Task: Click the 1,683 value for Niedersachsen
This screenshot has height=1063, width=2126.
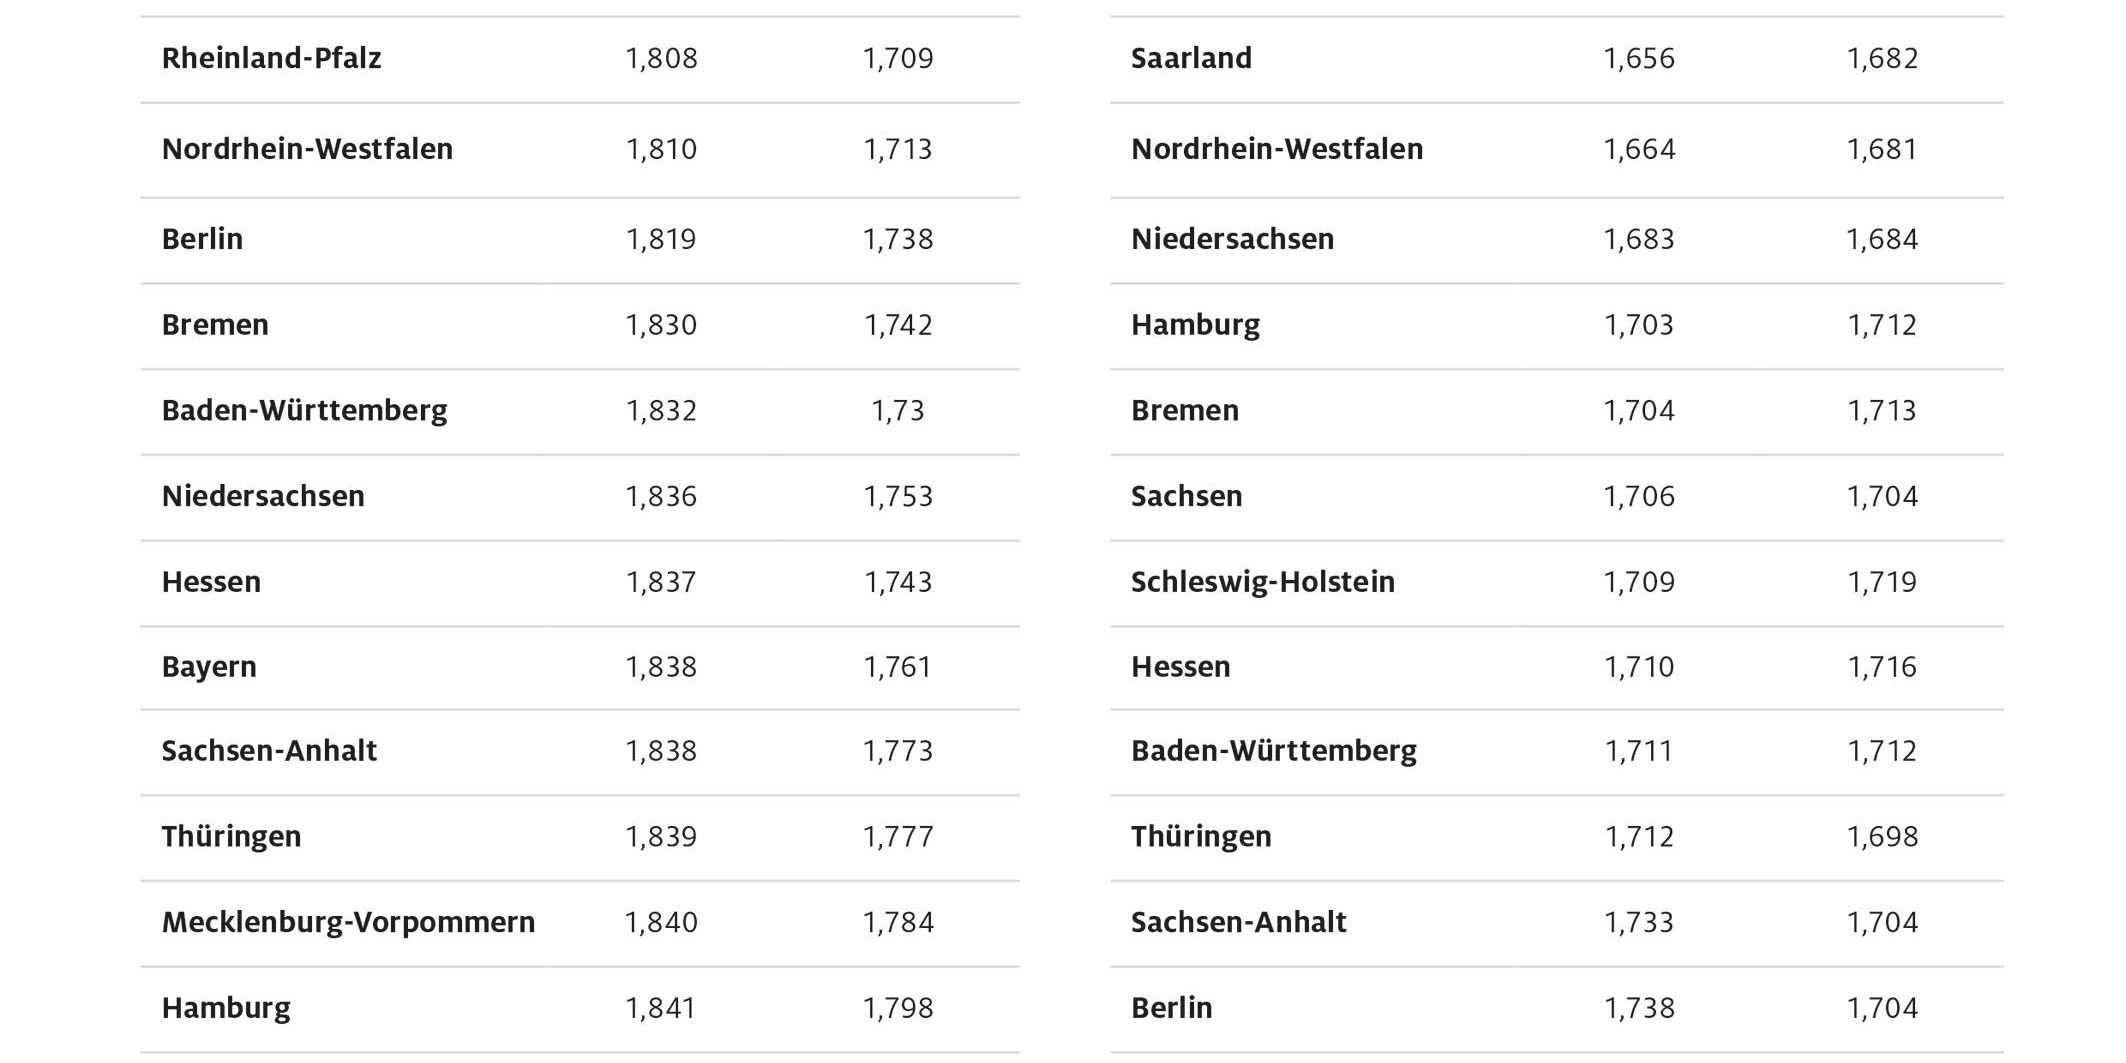Action: pyautogui.click(x=1639, y=239)
